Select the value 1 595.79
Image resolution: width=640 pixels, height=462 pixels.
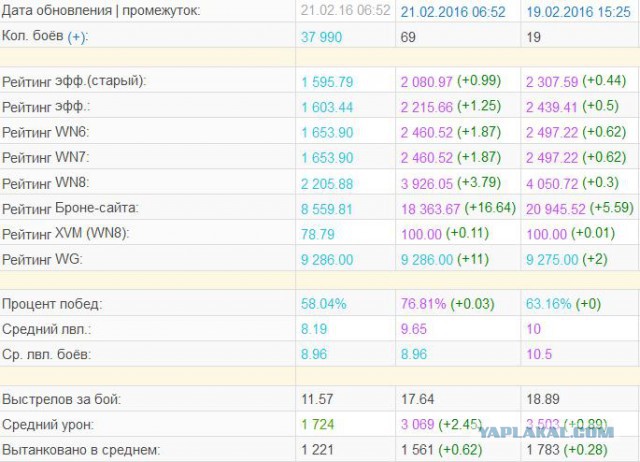pos(327,82)
